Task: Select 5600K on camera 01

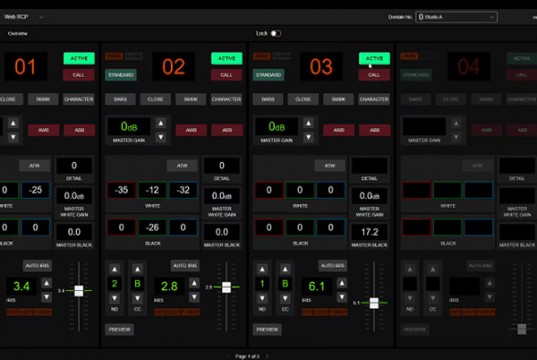Action: click(43, 99)
